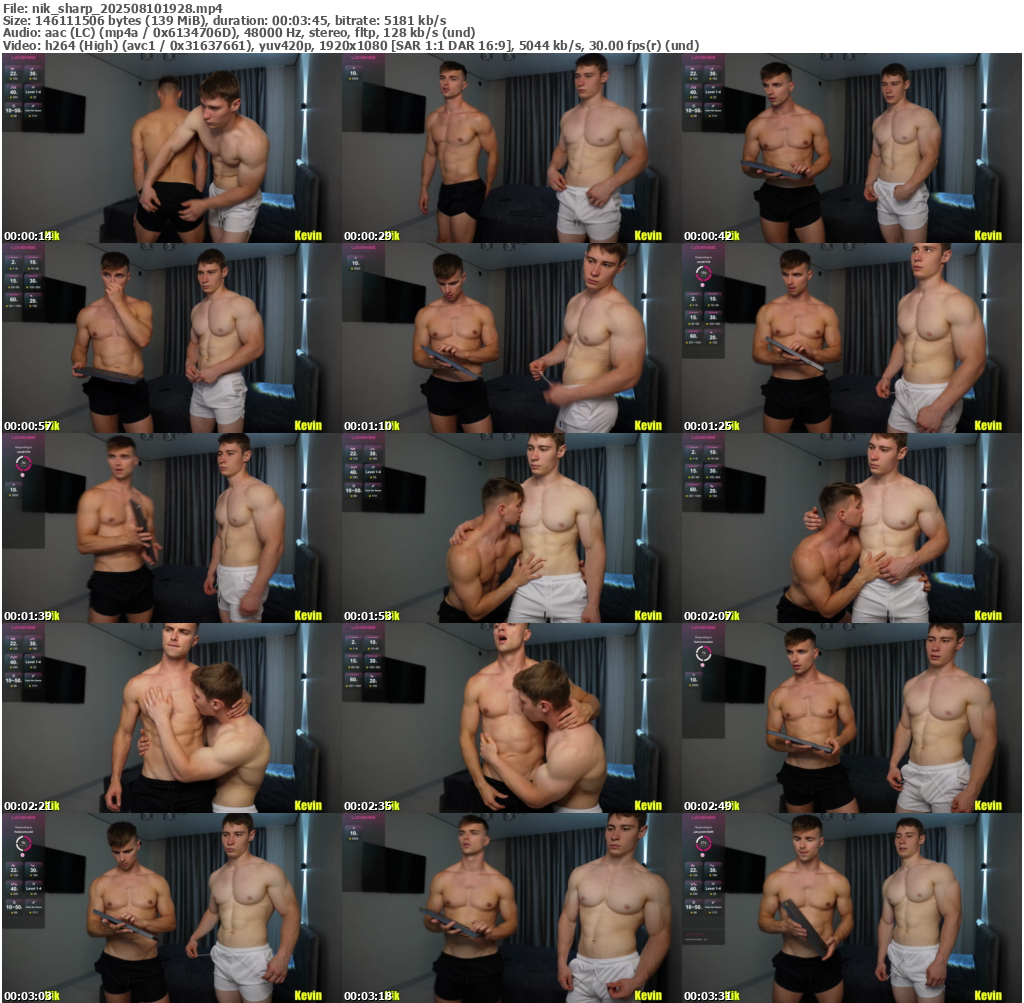Select the thumbnail frame at 00:00:29
Viewport: 1024px width, 1003px height.
coord(511,148)
